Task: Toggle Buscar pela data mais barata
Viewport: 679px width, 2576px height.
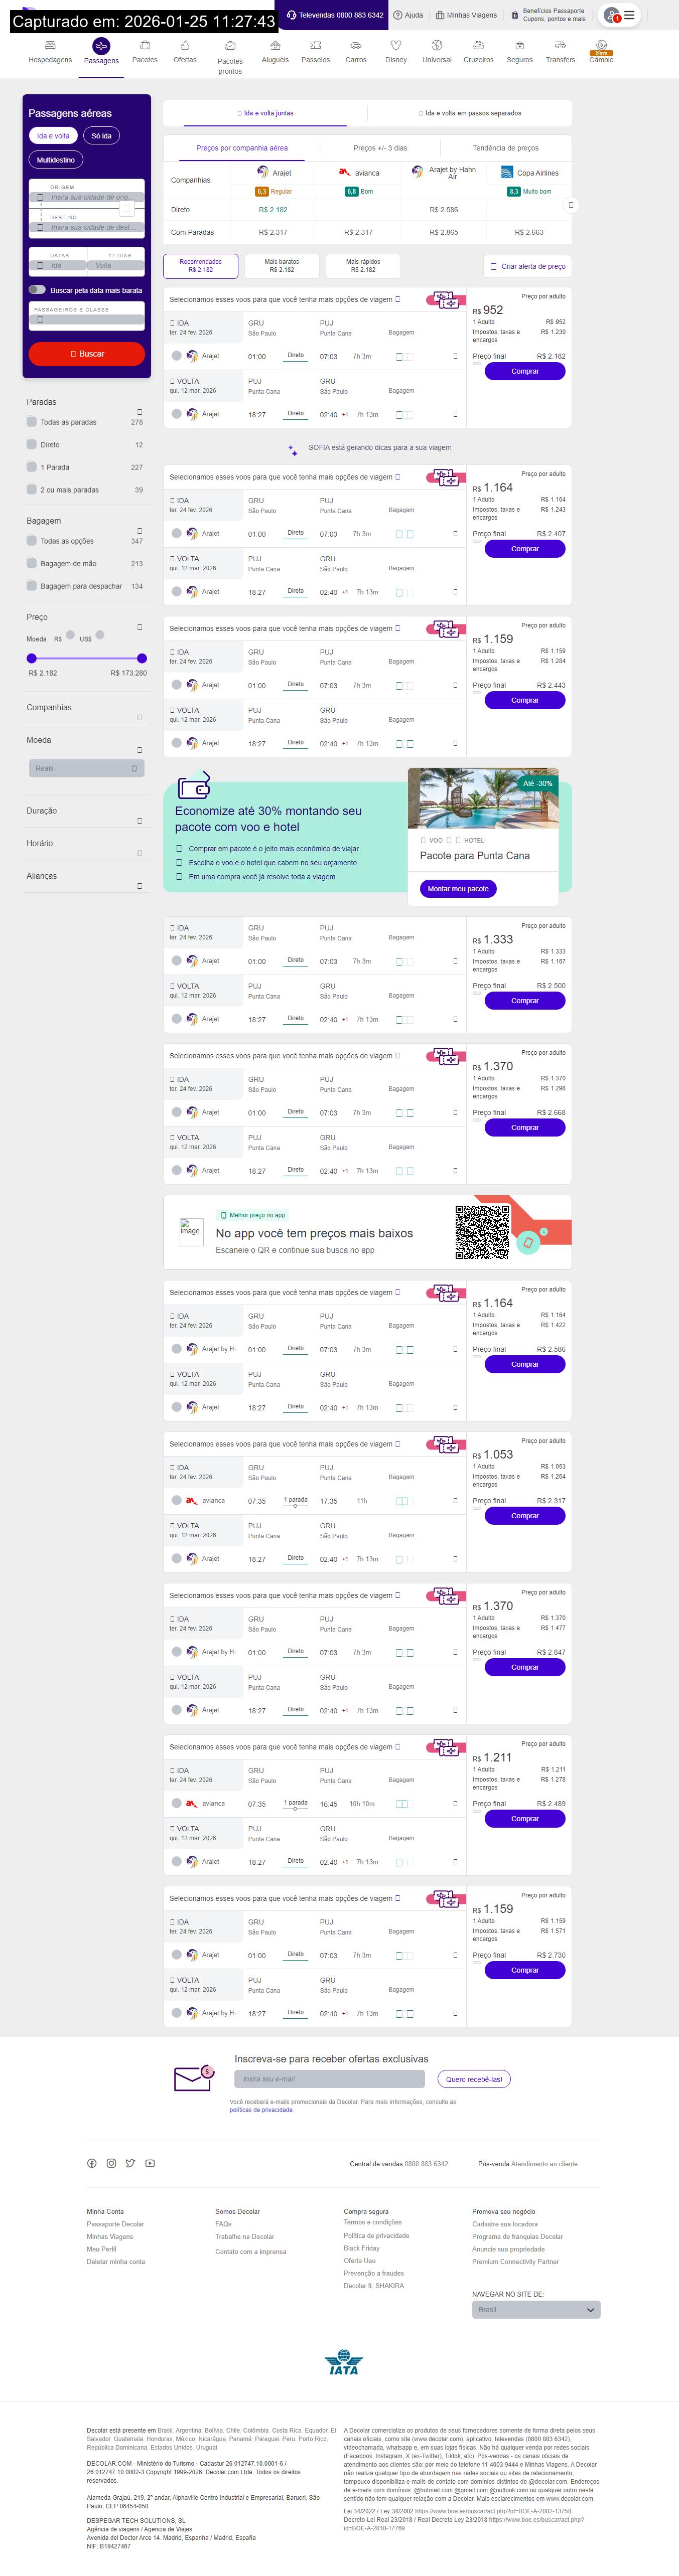Action: [x=37, y=290]
